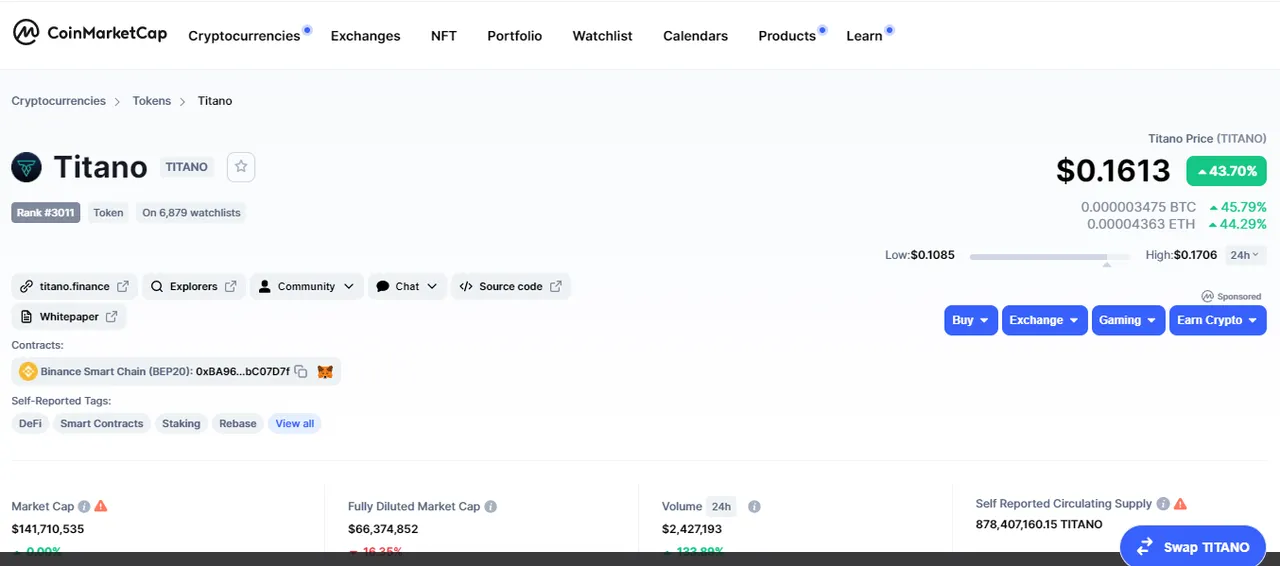Open the Chat dropdown

point(407,286)
